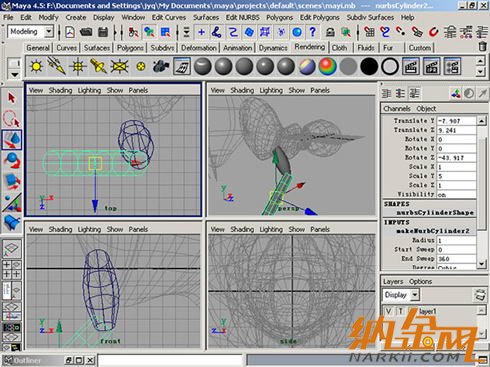The image size is (490, 367).
Task: Toggle layer1 template T box
Action: coord(401,311)
